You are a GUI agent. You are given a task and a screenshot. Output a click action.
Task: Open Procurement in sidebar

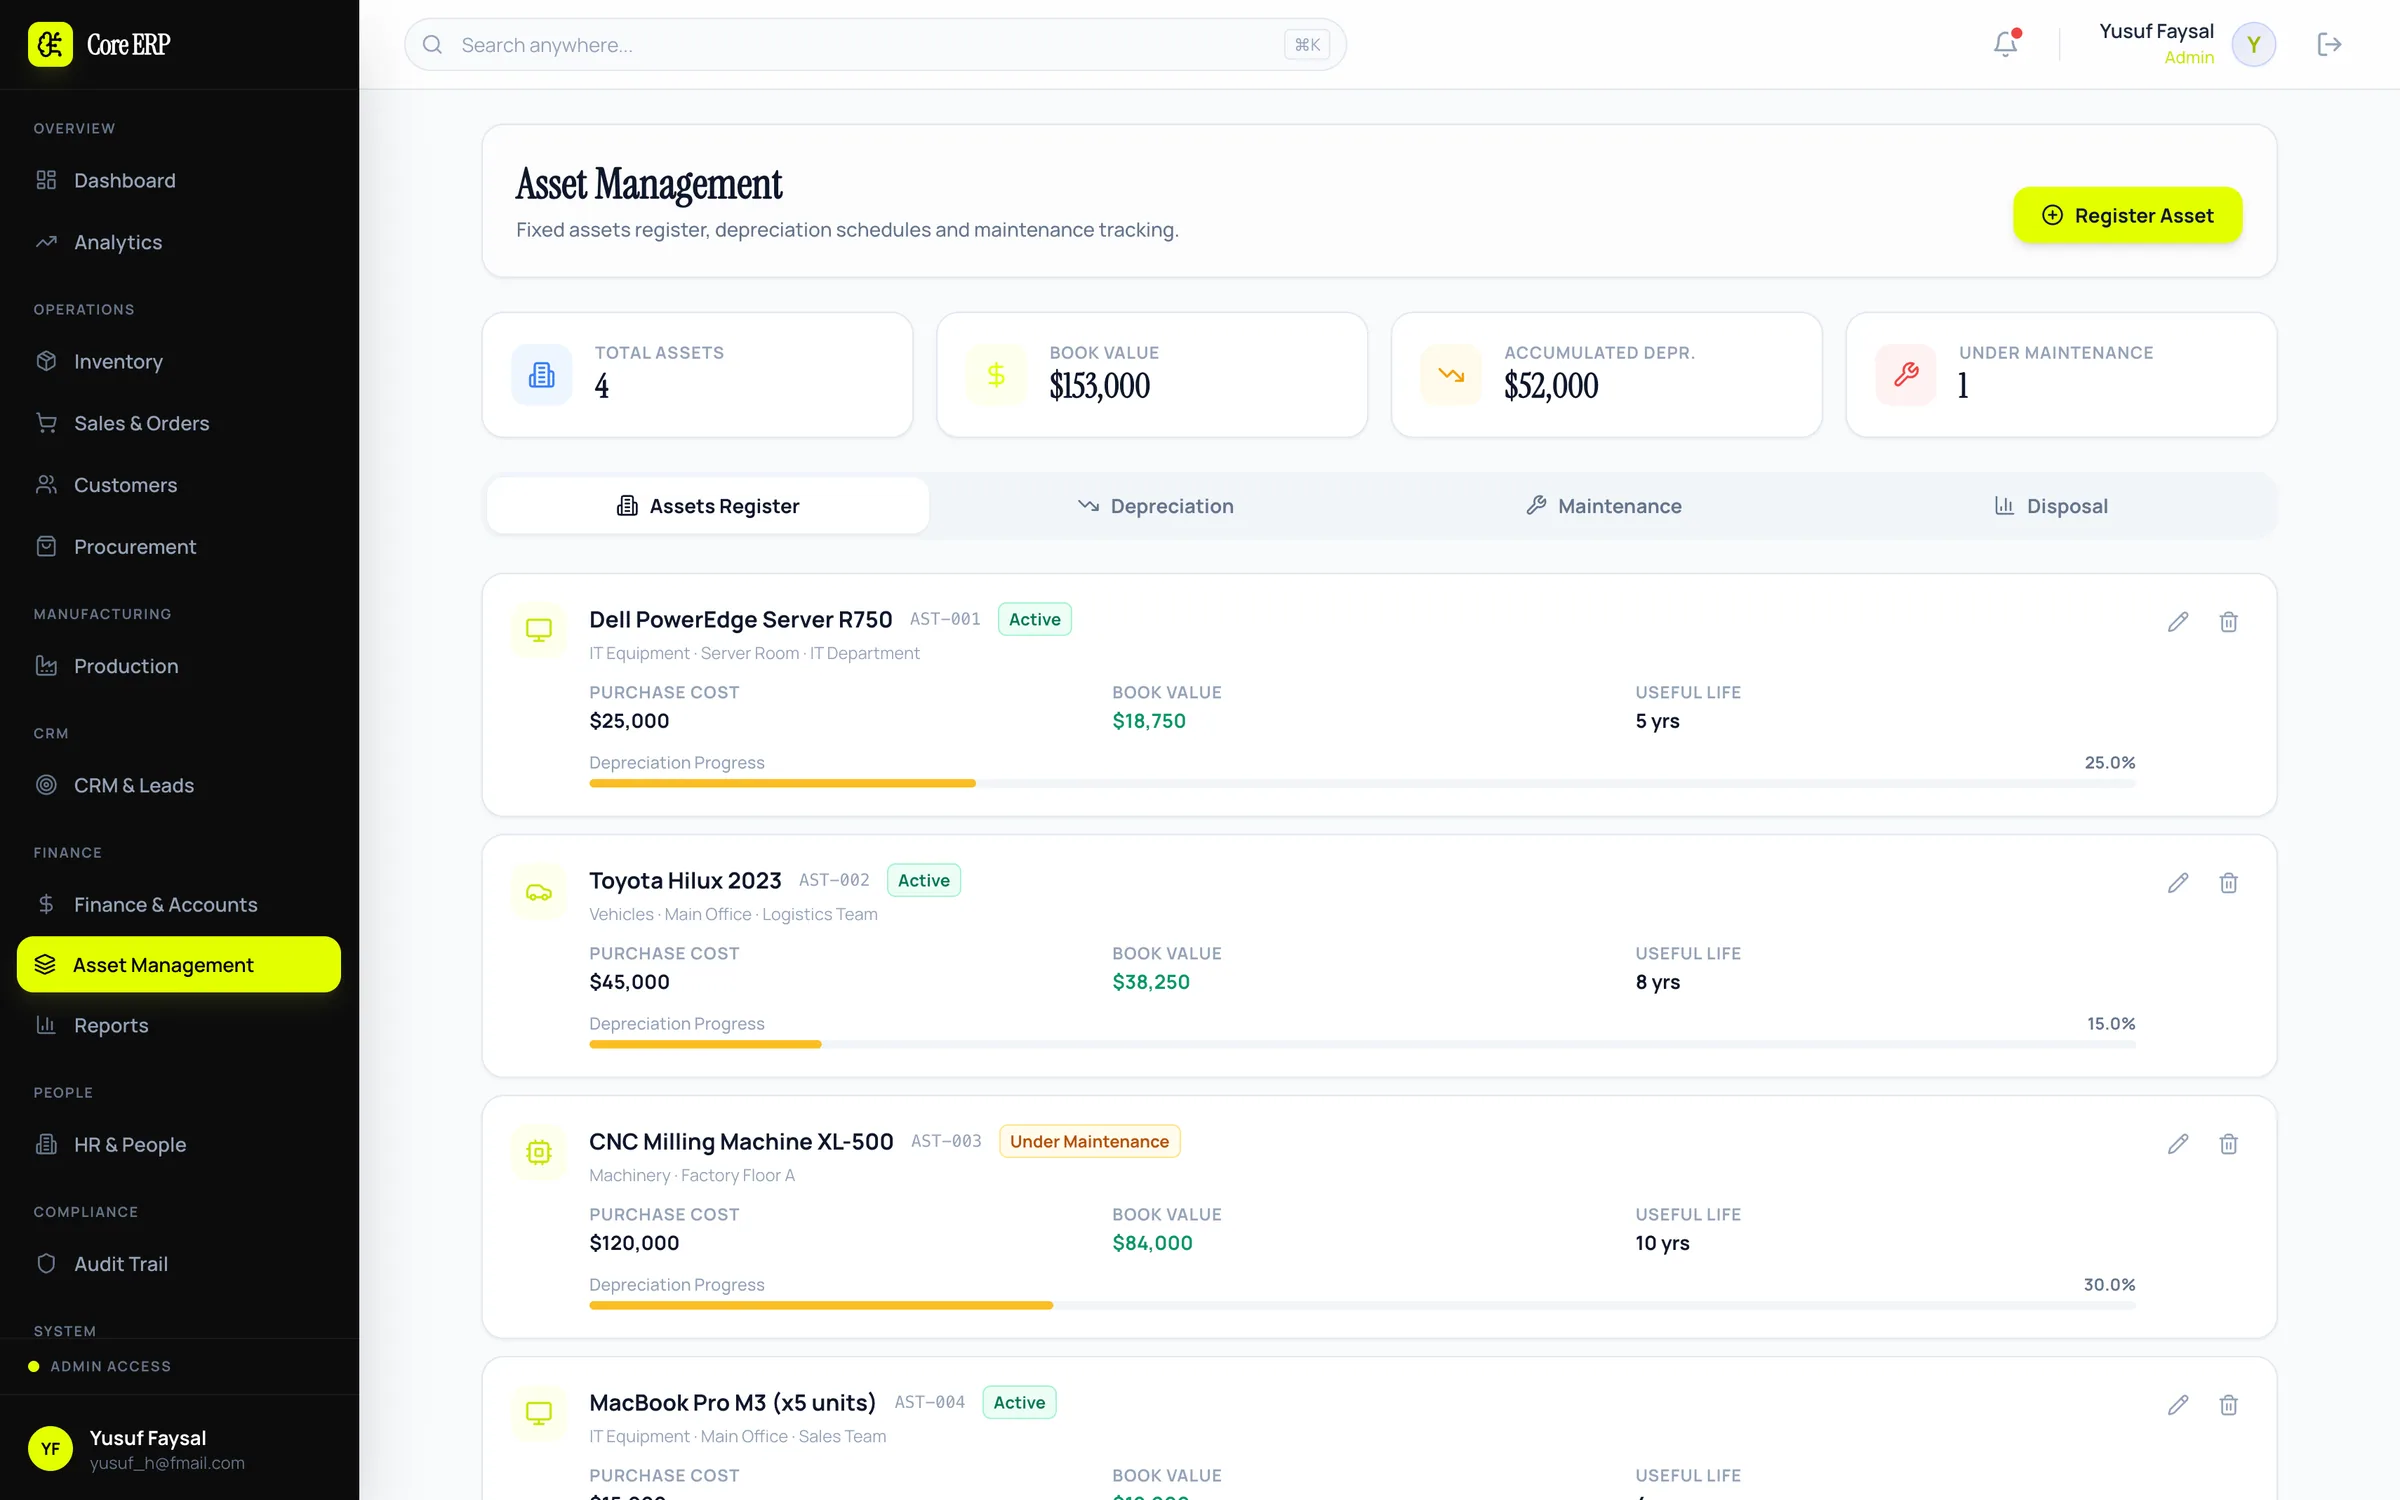pos(179,547)
